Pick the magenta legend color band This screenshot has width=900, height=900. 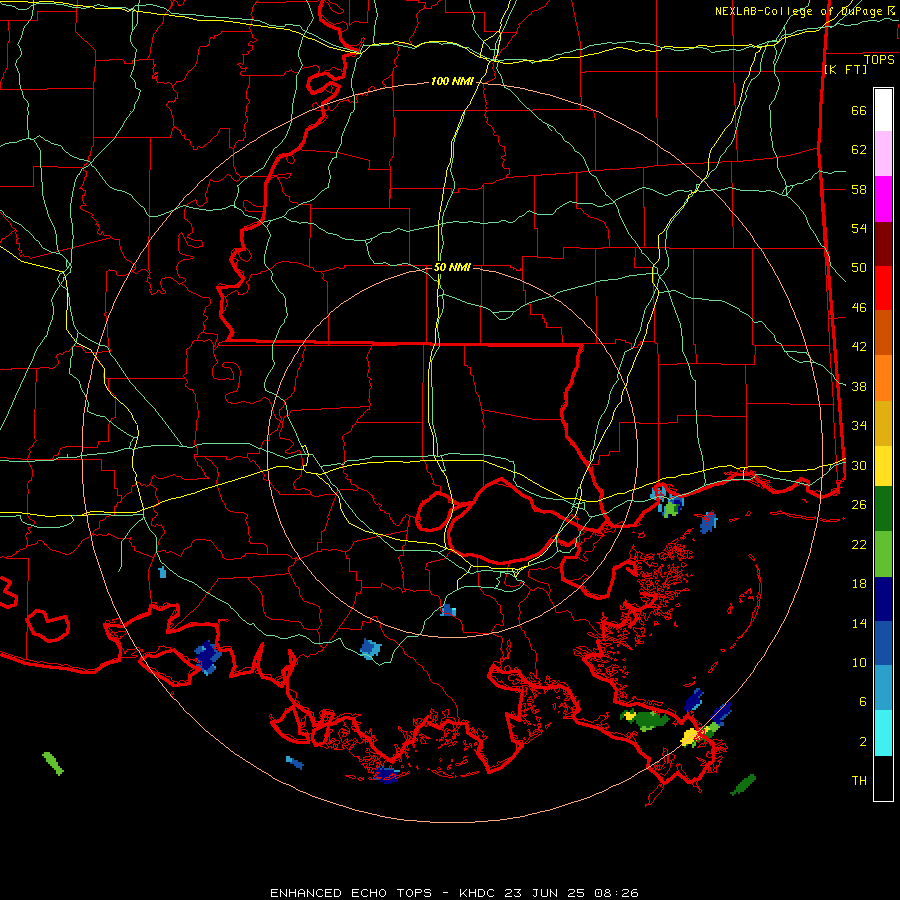point(883,199)
